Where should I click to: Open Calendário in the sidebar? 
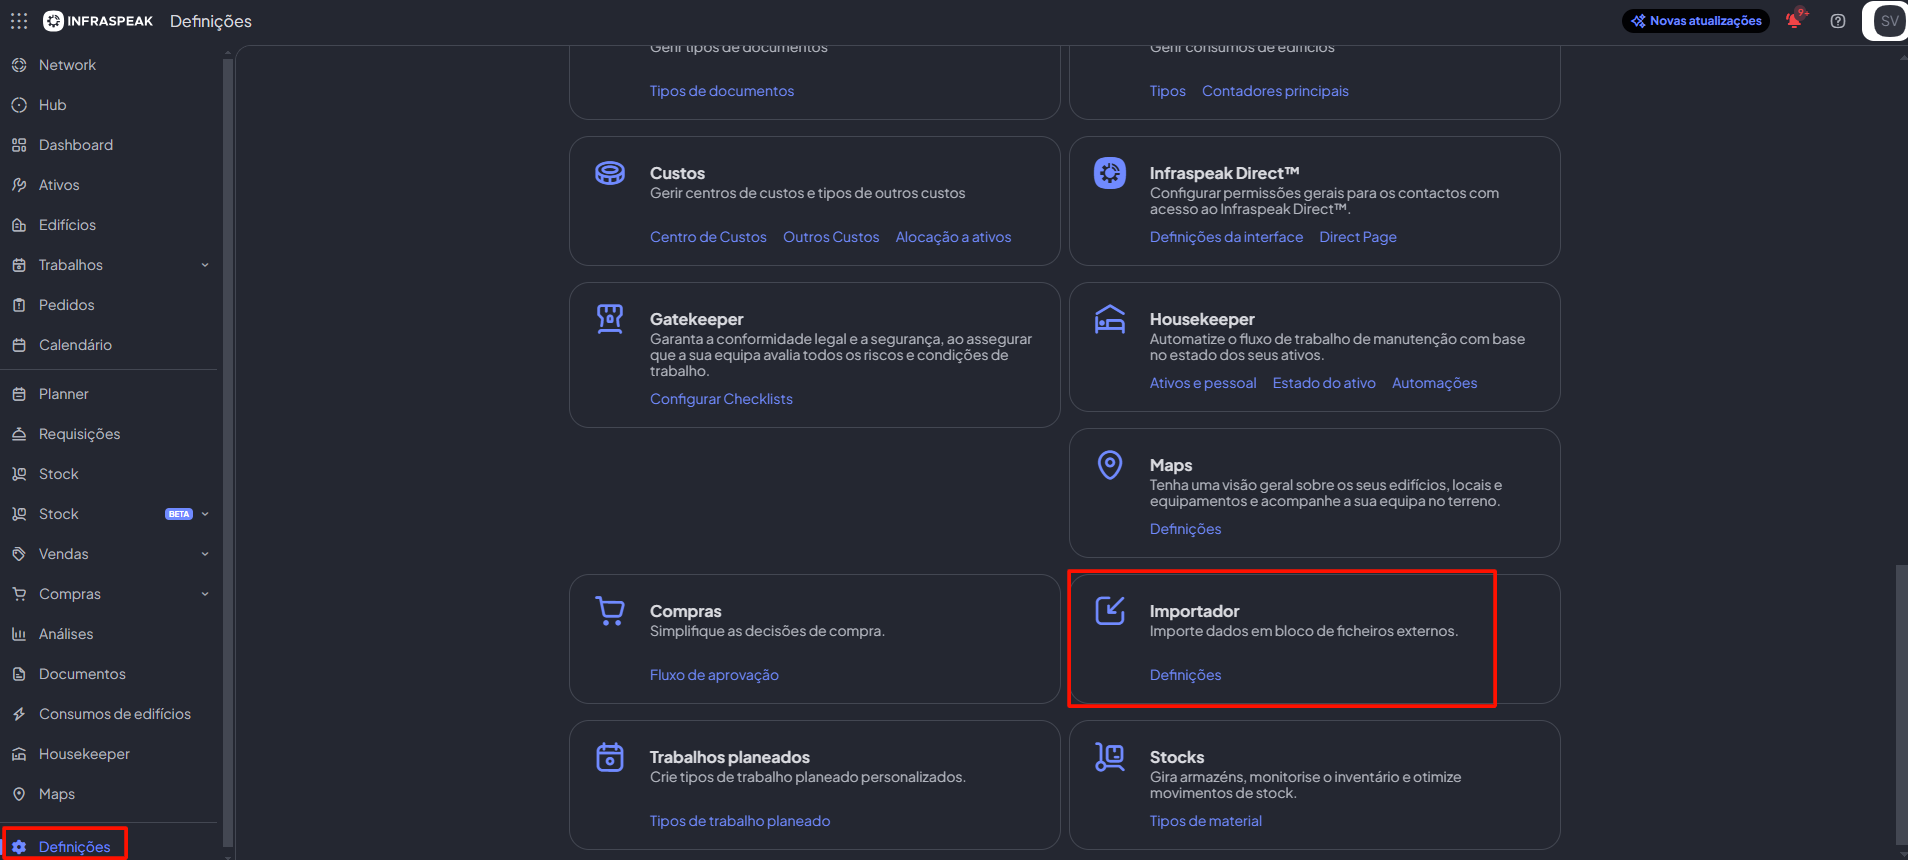pyautogui.click(x=75, y=345)
